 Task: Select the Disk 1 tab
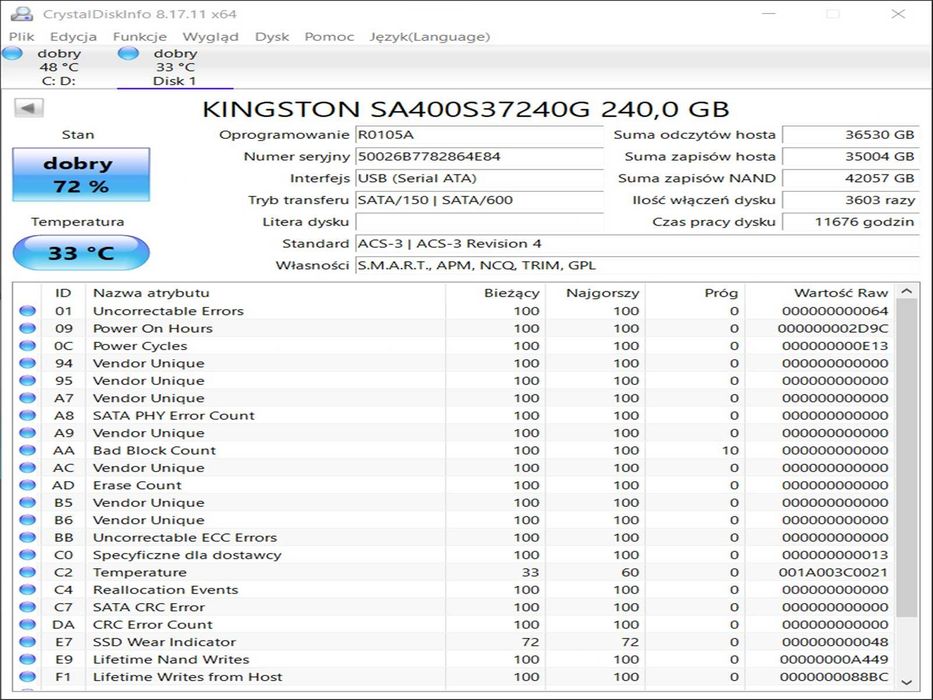tap(174, 67)
